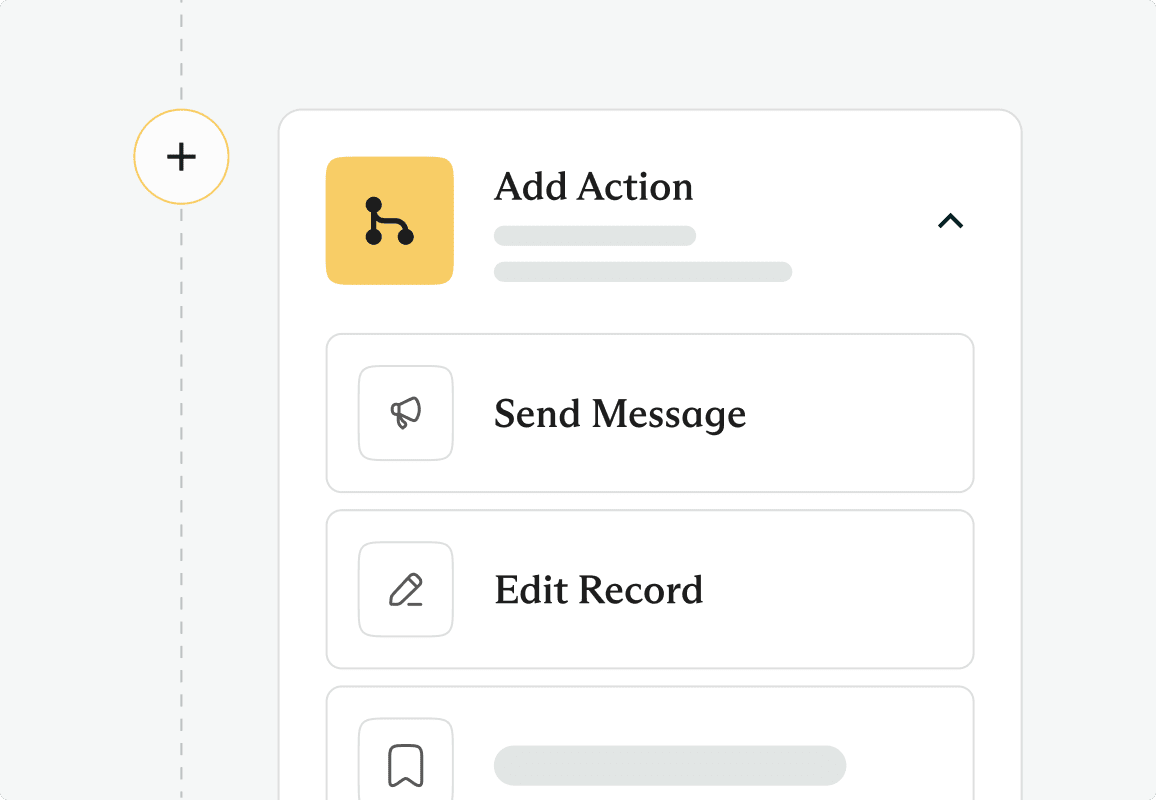The width and height of the screenshot is (1156, 800).
Task: Click the megaphone icon
Action: (405, 413)
